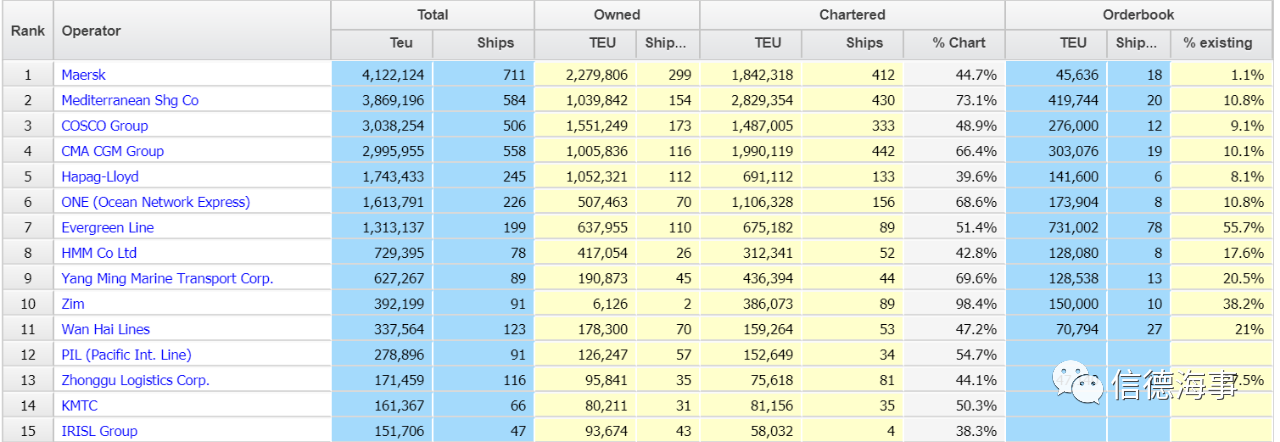Select IRISL % chart cell 38.3%

coord(954,431)
